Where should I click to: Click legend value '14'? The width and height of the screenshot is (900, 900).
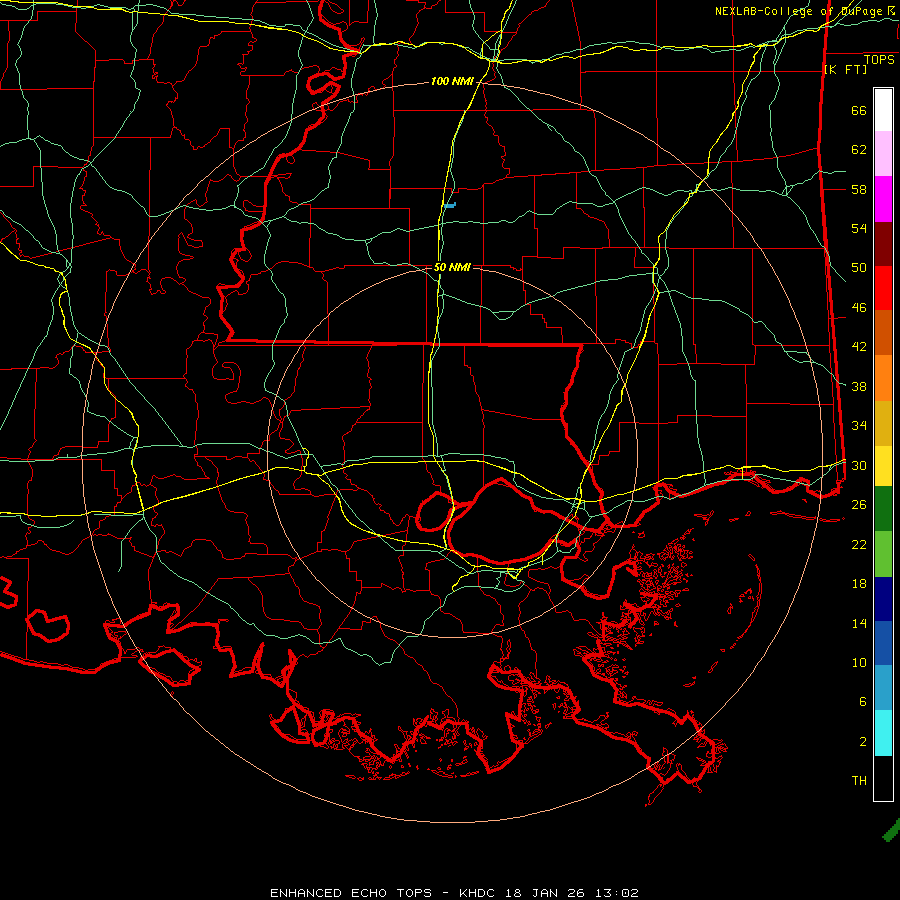859,623
